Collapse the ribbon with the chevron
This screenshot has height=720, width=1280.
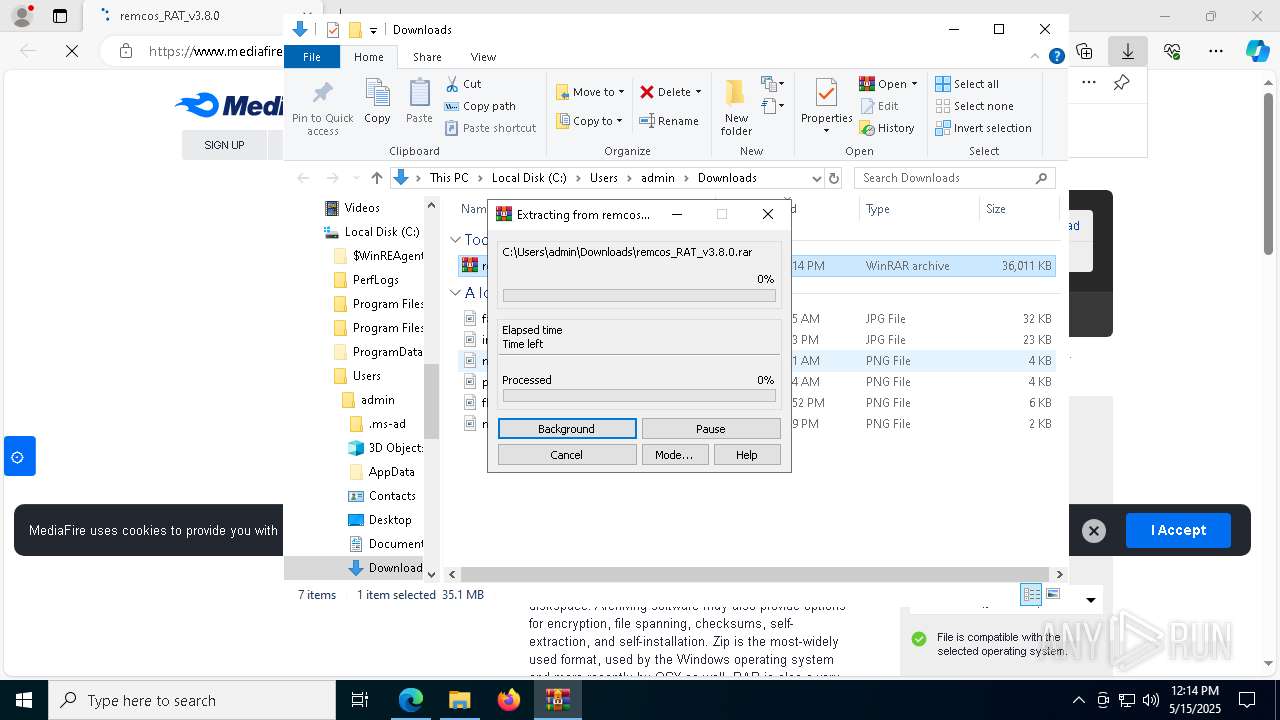(x=1037, y=57)
